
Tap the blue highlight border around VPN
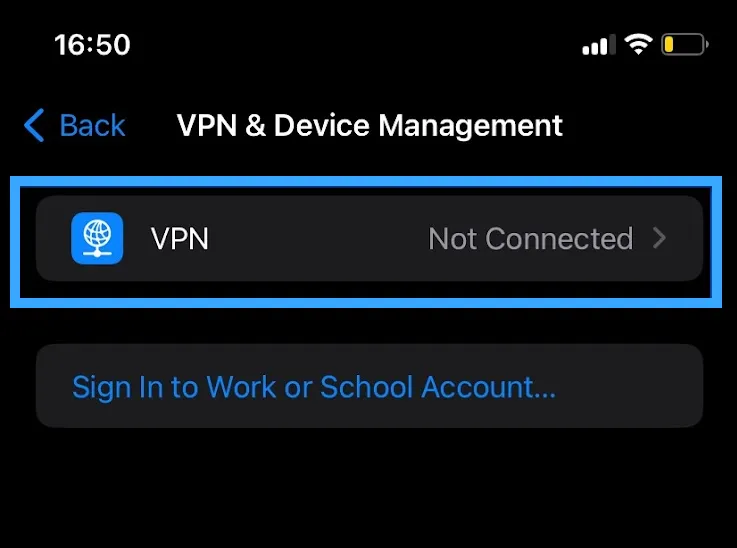point(366,181)
